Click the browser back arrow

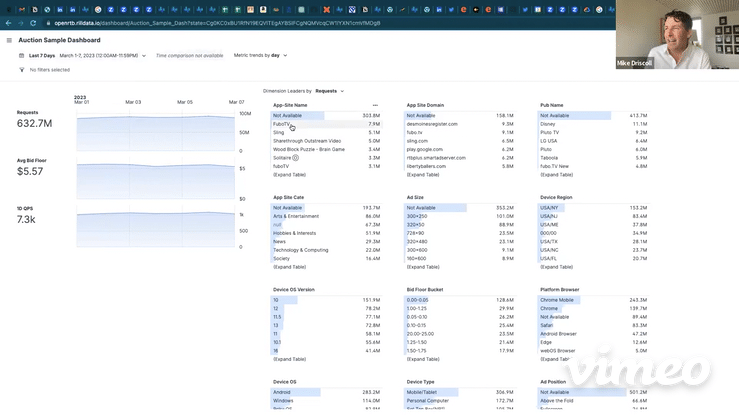coord(8,23)
